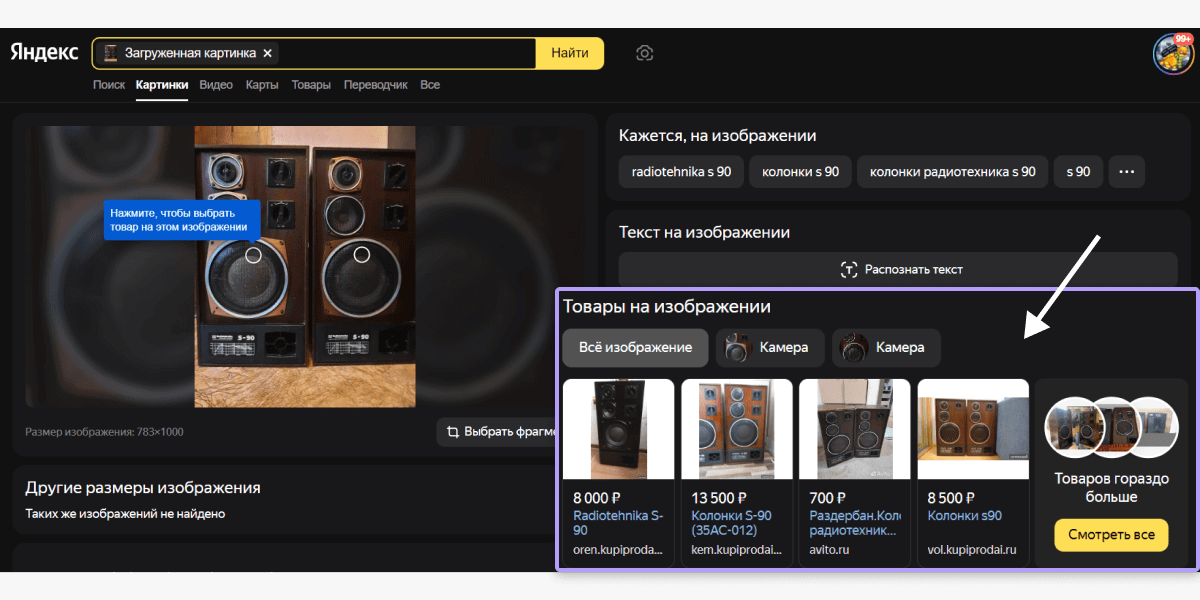Open camera image search icon
Viewport: 1200px width, 600px height.
point(645,53)
